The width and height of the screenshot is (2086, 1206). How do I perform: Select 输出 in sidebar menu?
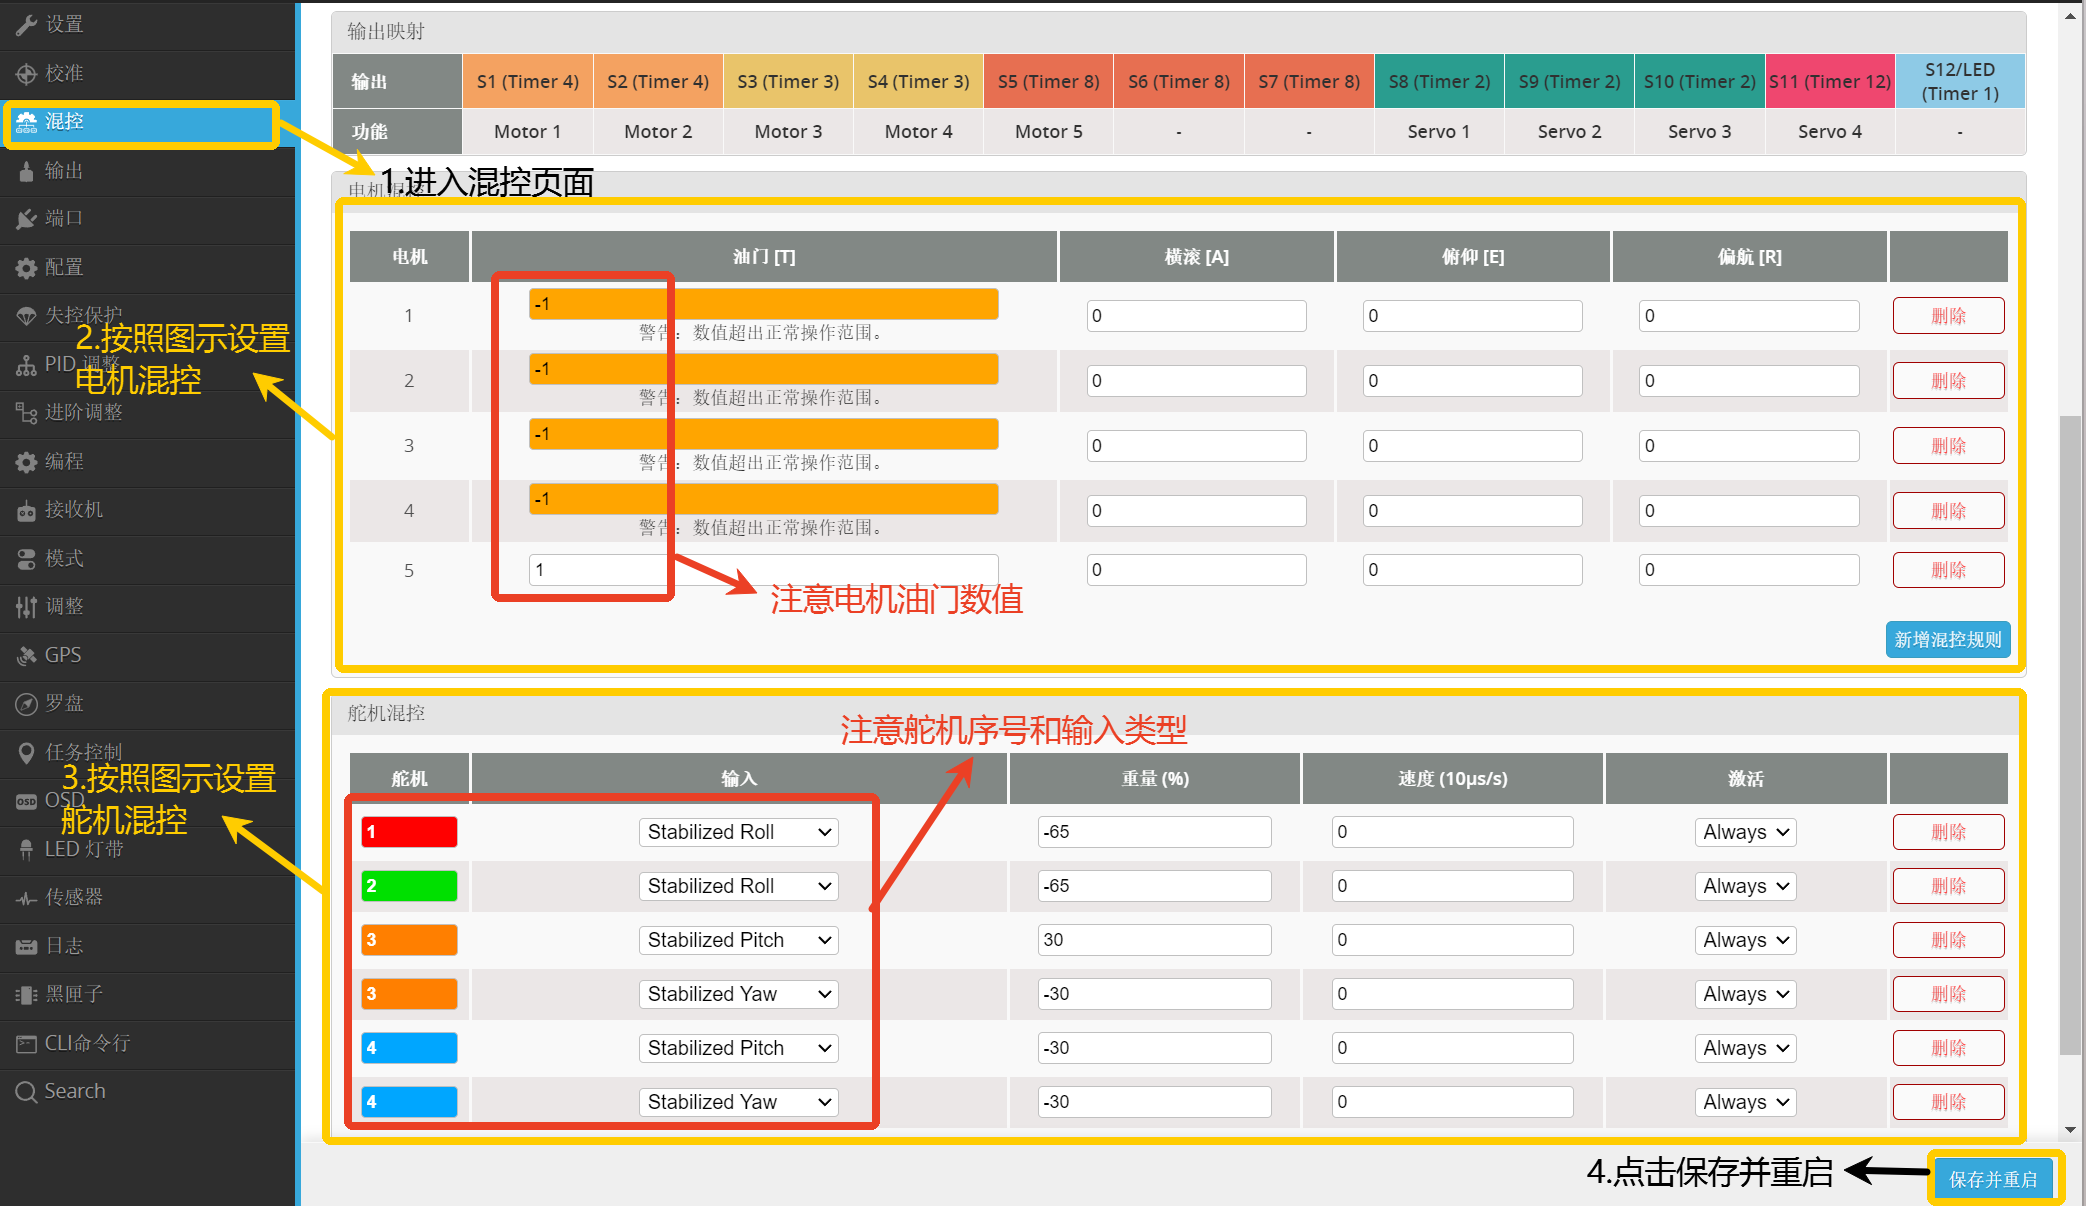pos(64,171)
